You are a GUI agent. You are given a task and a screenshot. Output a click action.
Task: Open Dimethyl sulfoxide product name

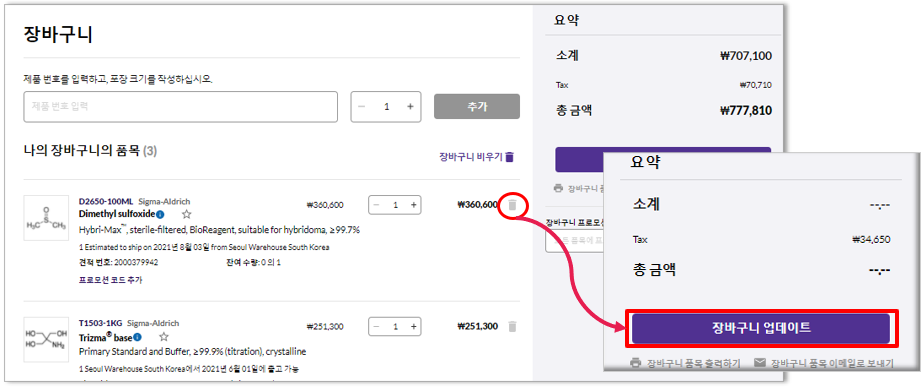117,214
